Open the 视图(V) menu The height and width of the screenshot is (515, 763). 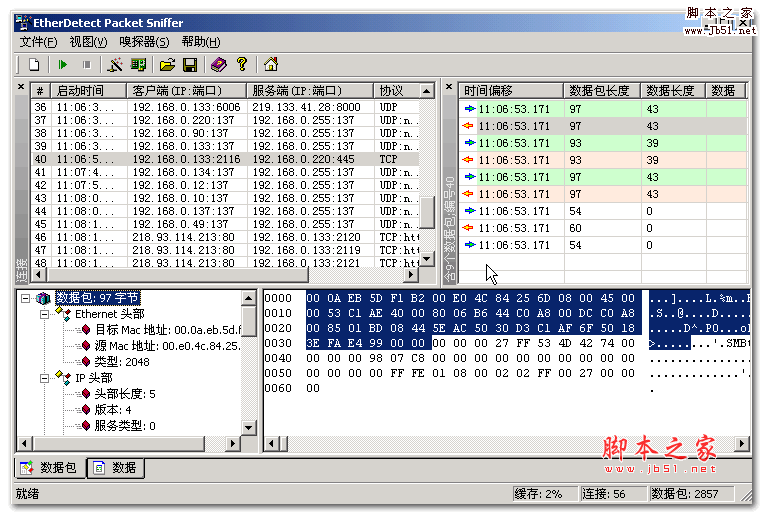click(x=88, y=41)
